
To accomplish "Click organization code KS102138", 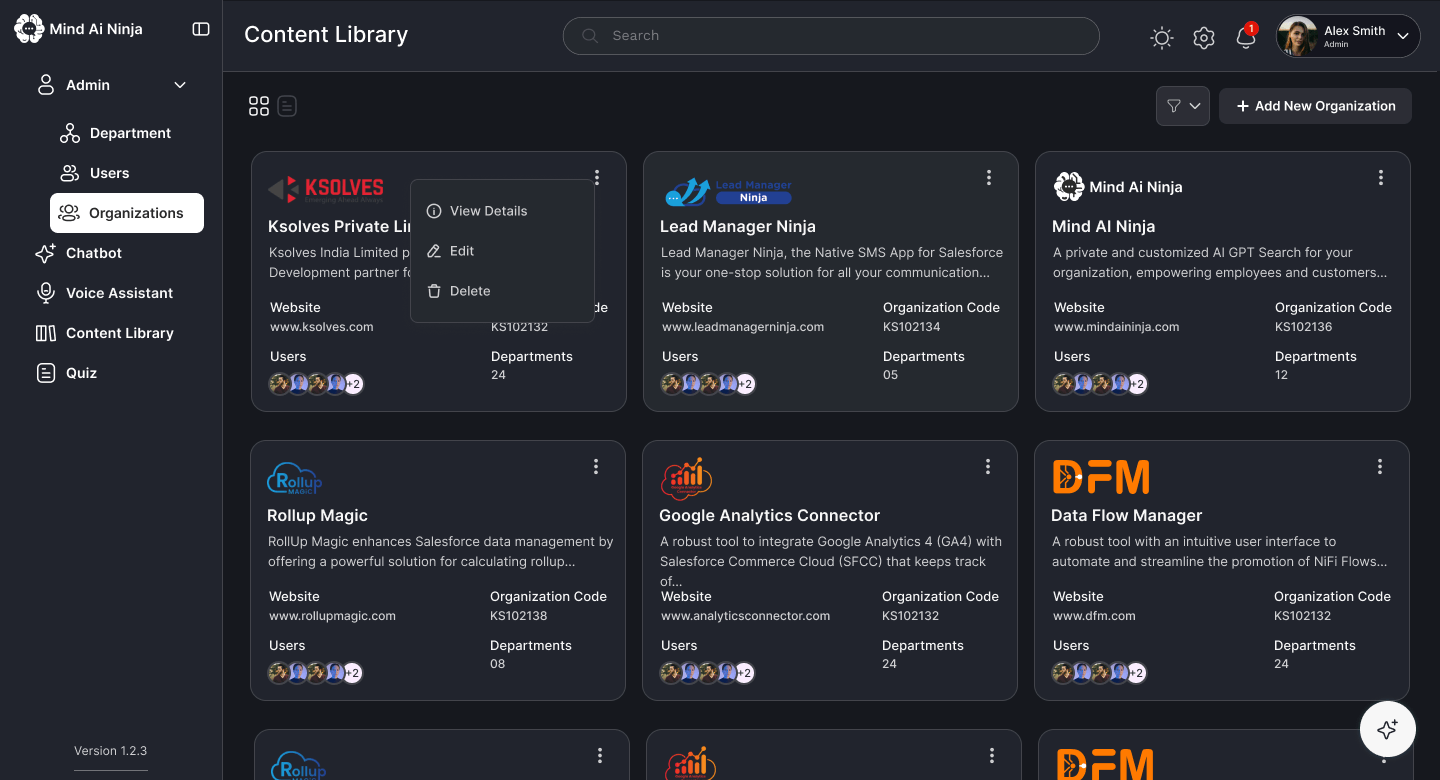I will coord(519,616).
